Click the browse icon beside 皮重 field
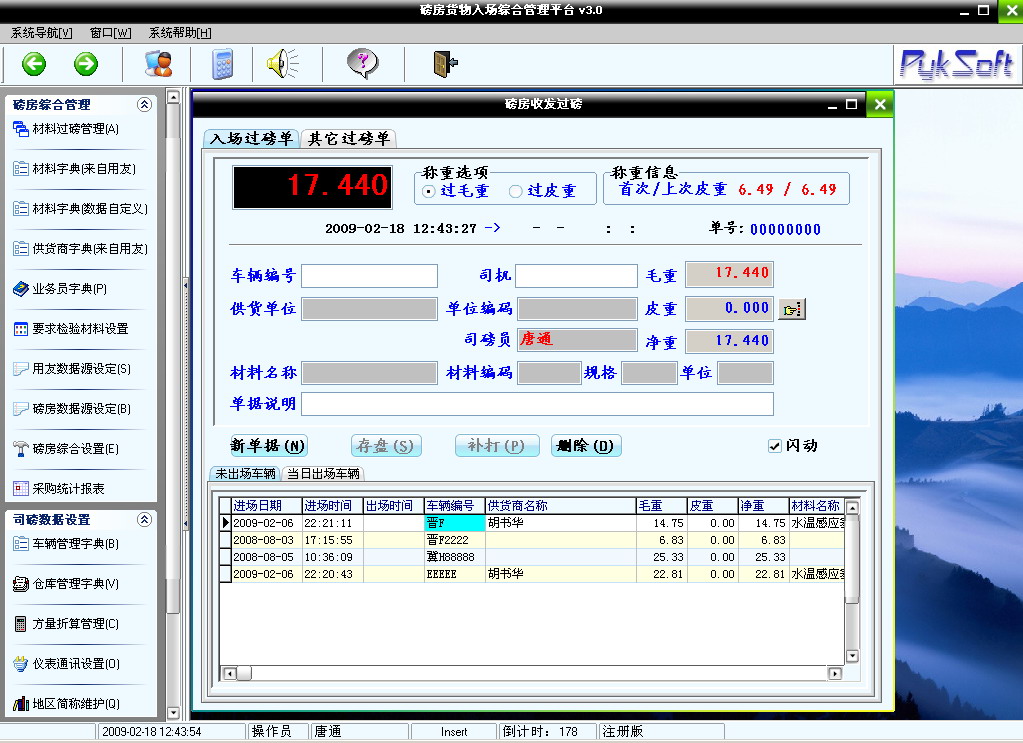This screenshot has height=743, width=1023. [x=792, y=309]
